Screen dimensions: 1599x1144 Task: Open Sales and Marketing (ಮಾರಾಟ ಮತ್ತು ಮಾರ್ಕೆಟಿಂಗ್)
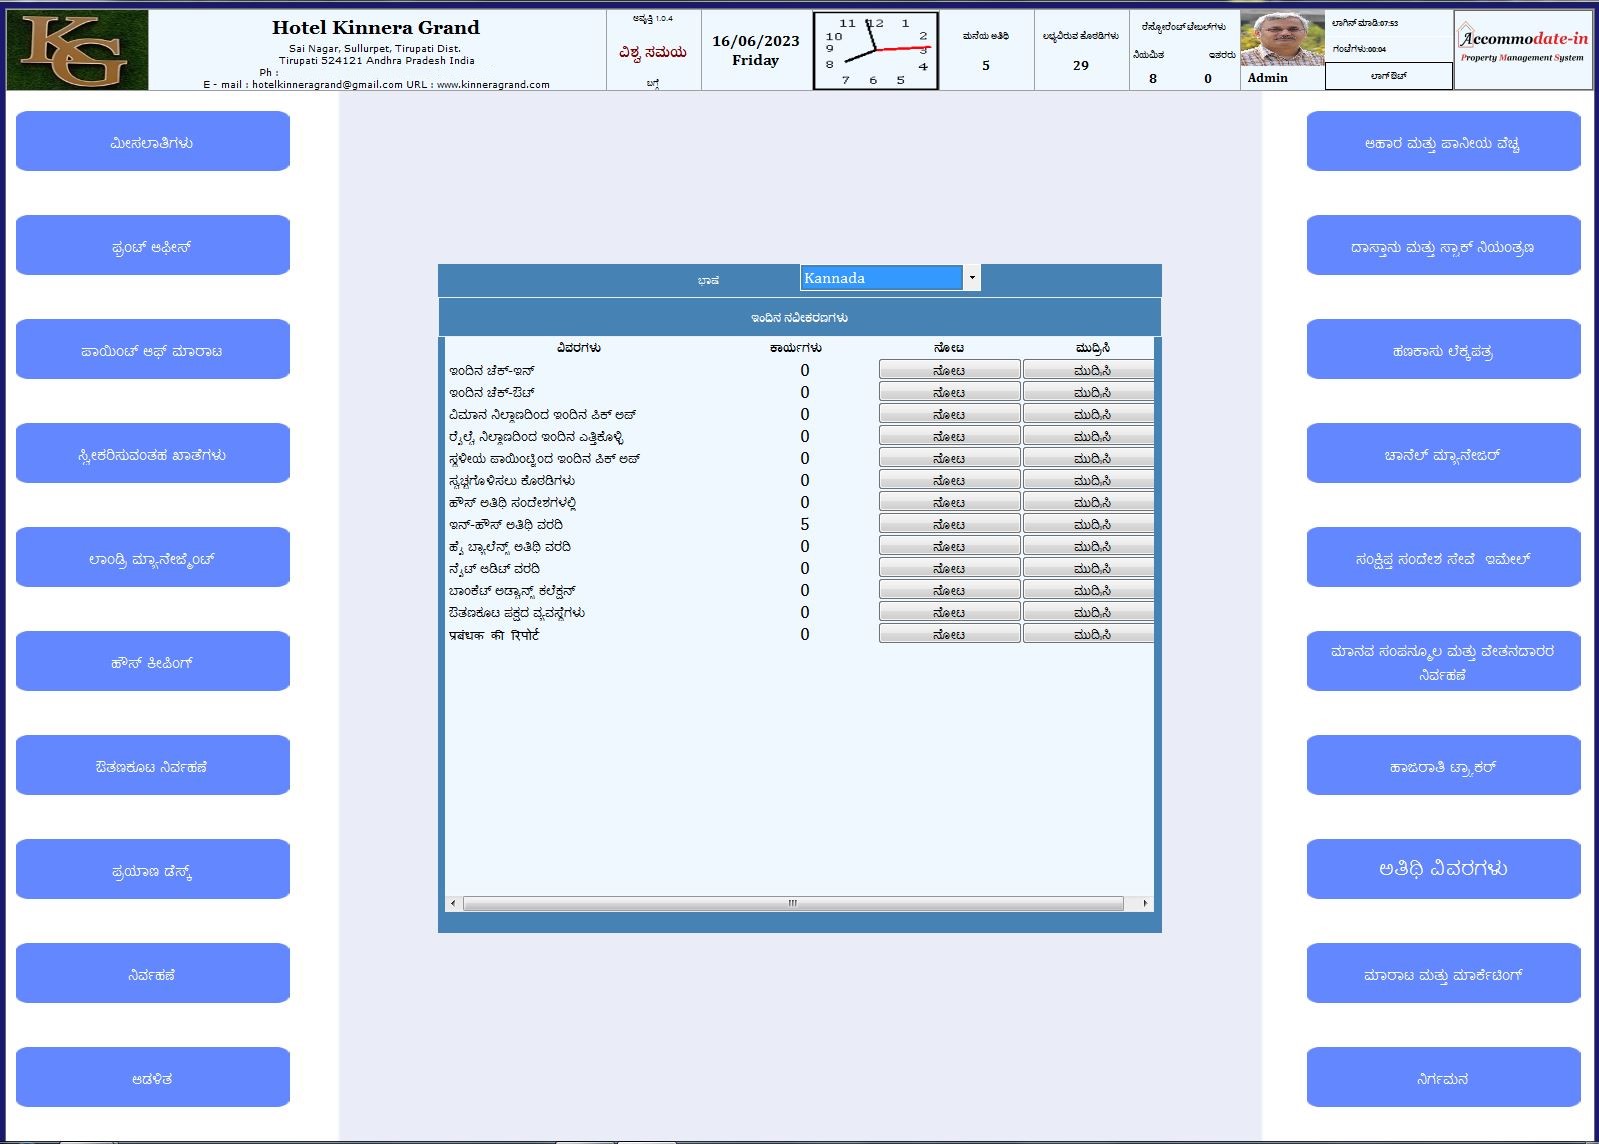(1443, 973)
